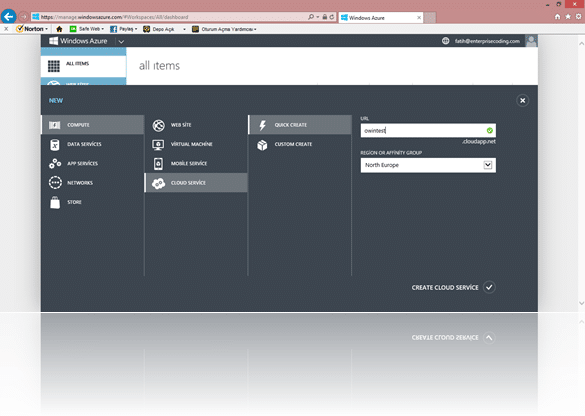This screenshot has width=585, height=416.
Task: Click the Store shopping bag icon
Action: click(x=55, y=202)
